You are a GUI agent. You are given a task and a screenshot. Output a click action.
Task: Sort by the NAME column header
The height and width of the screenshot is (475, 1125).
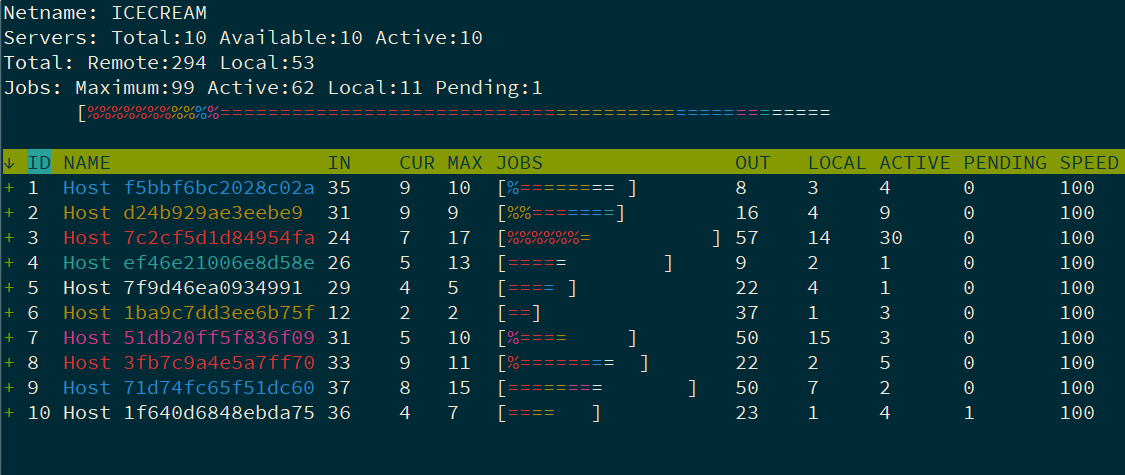pos(87,163)
